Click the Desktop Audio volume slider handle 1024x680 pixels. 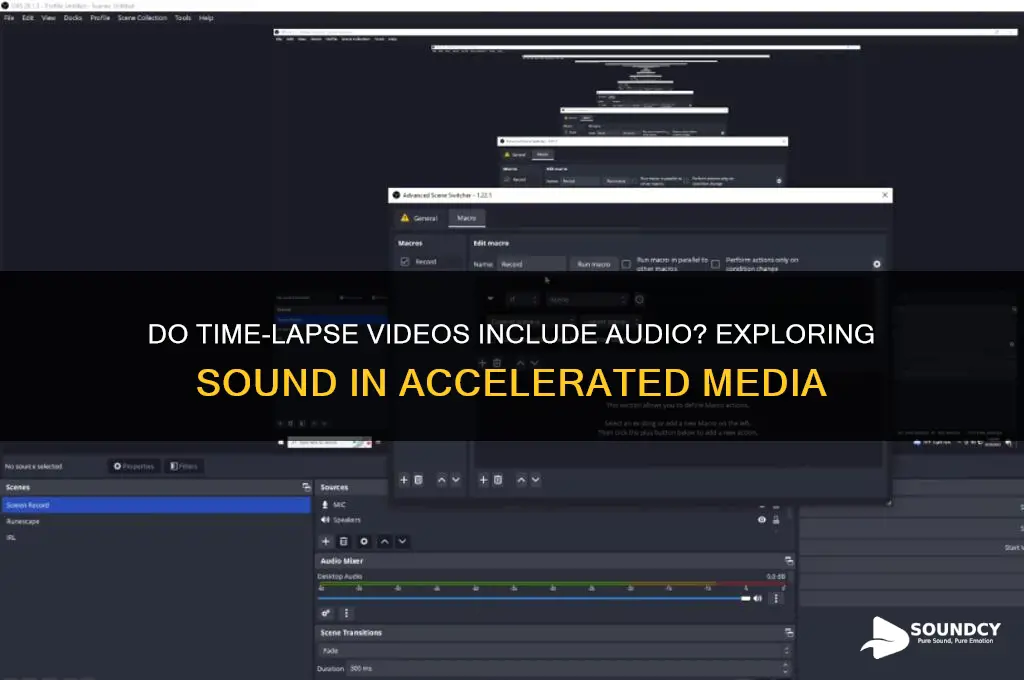pos(746,598)
